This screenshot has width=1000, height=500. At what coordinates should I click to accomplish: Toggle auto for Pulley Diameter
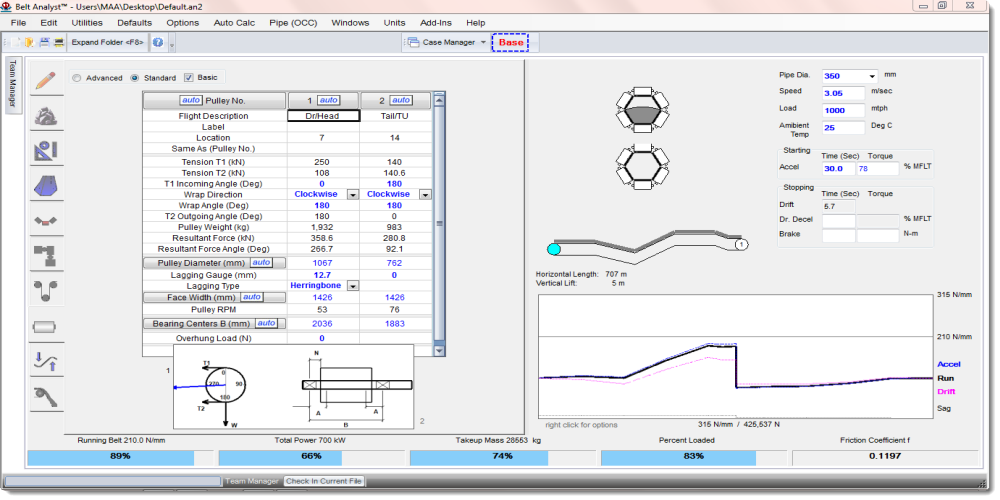pyautogui.click(x=261, y=263)
